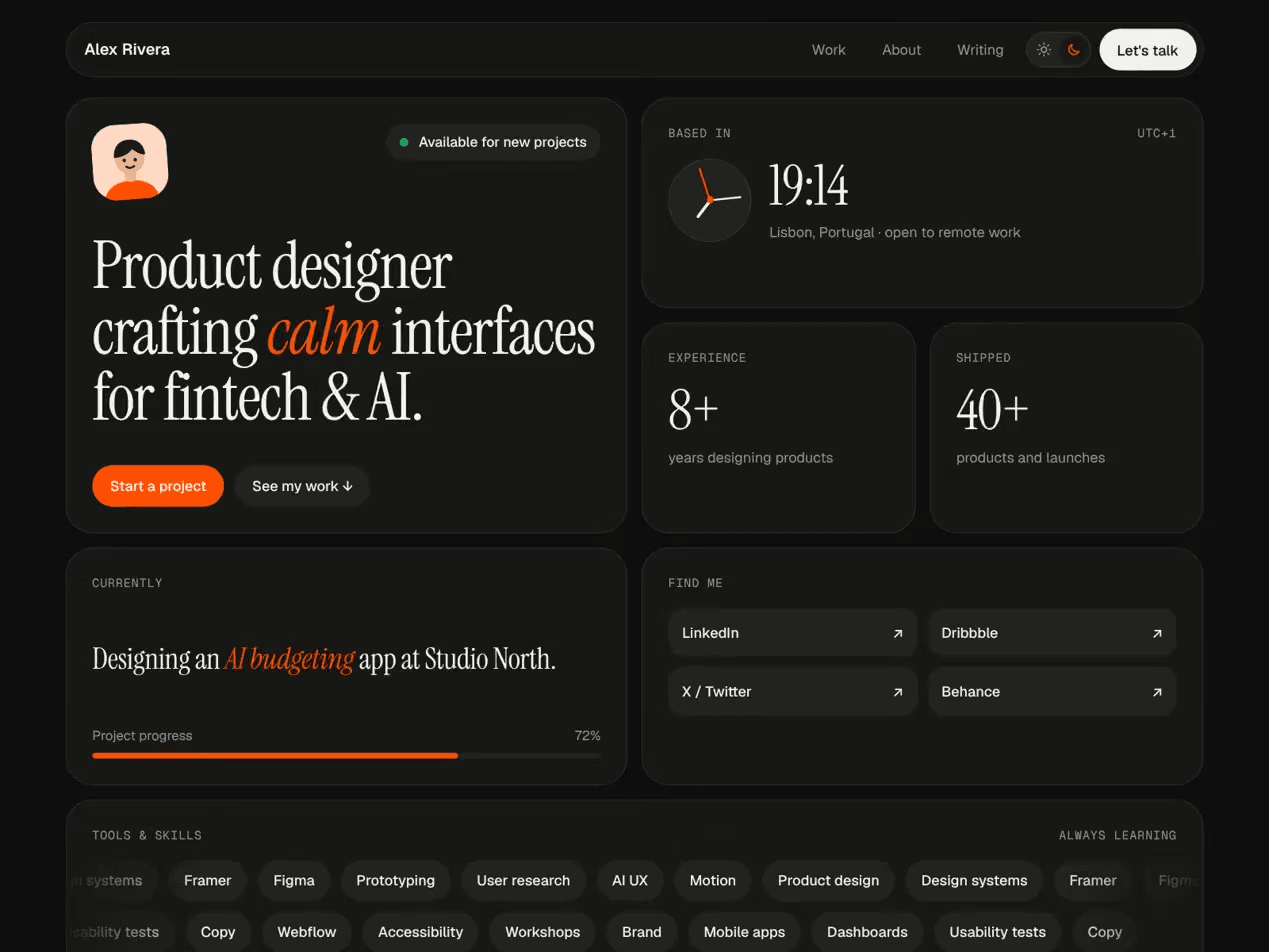Viewport: 1269px width, 952px height.
Task: Open X / Twitter arrow icon
Action: (898, 692)
